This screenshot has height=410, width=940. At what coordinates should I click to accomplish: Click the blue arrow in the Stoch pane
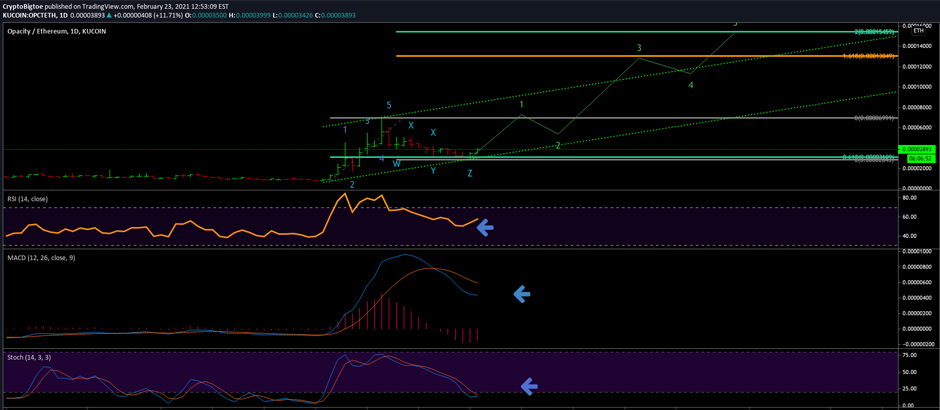pos(530,386)
